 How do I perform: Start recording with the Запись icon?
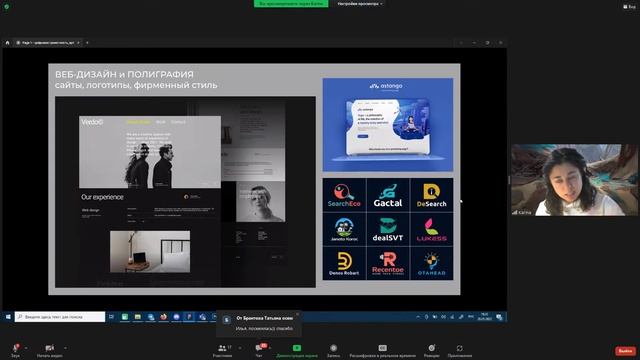coord(333,348)
